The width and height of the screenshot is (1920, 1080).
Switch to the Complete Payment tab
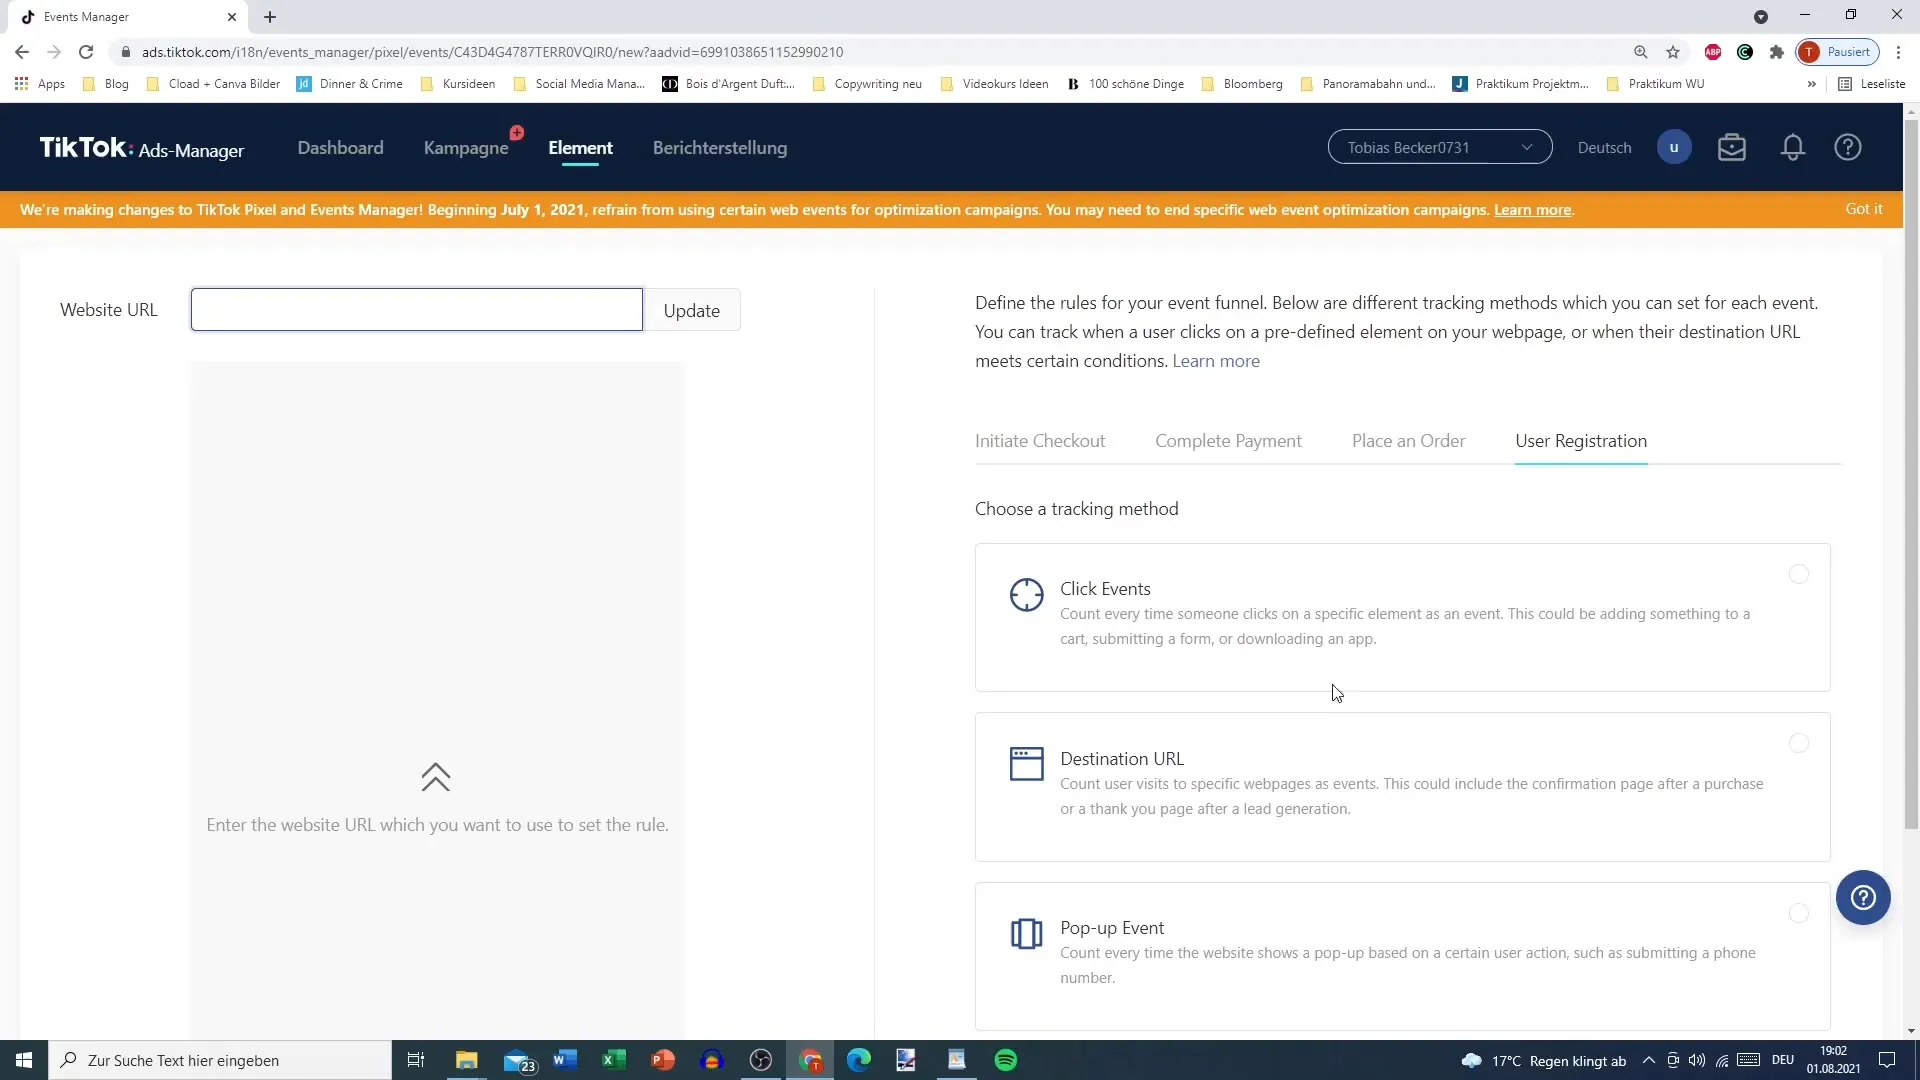click(1228, 441)
